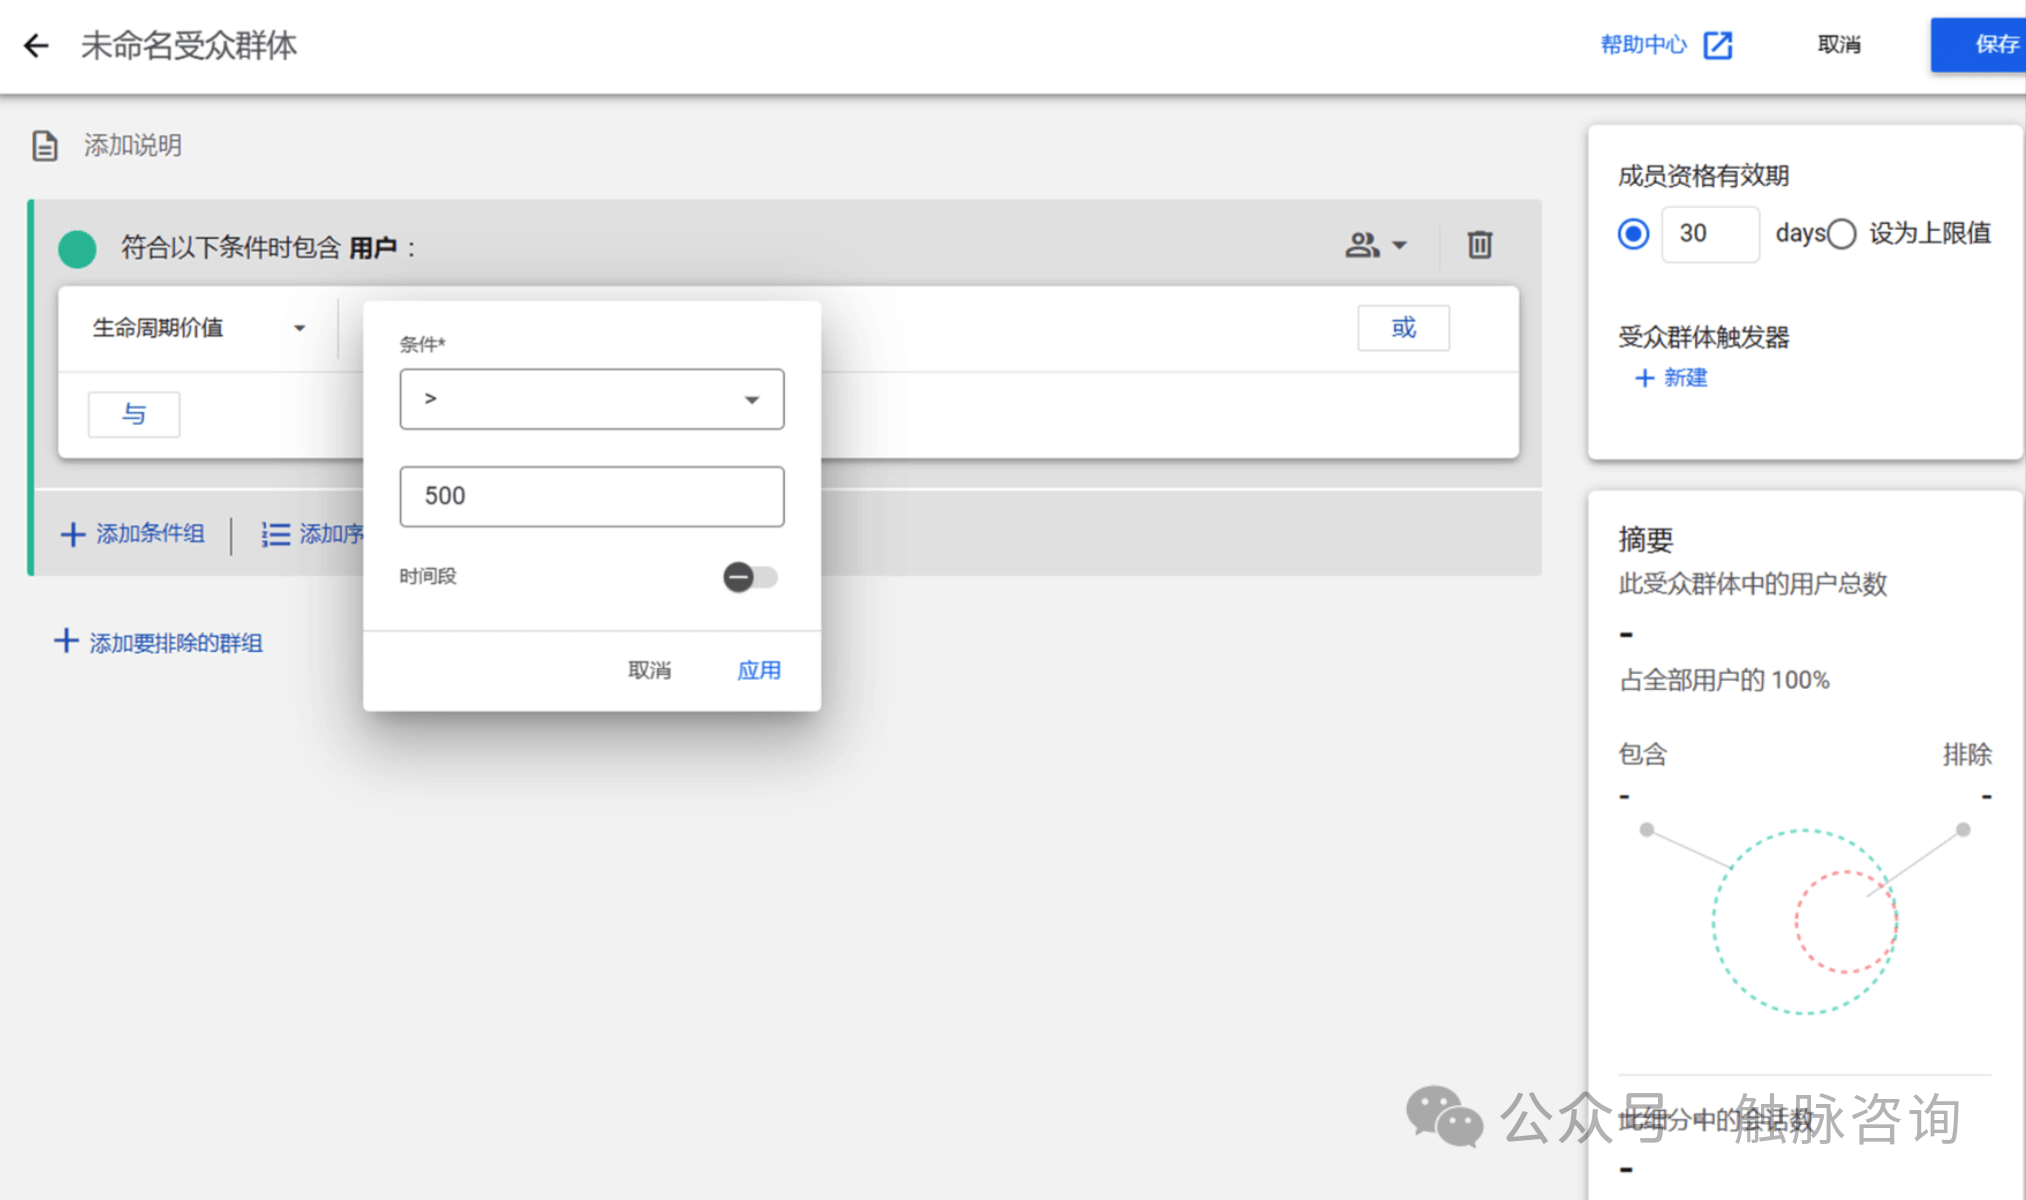Toggle the 时间段 switch
Image resolution: width=2026 pixels, height=1200 pixels.
(x=750, y=577)
